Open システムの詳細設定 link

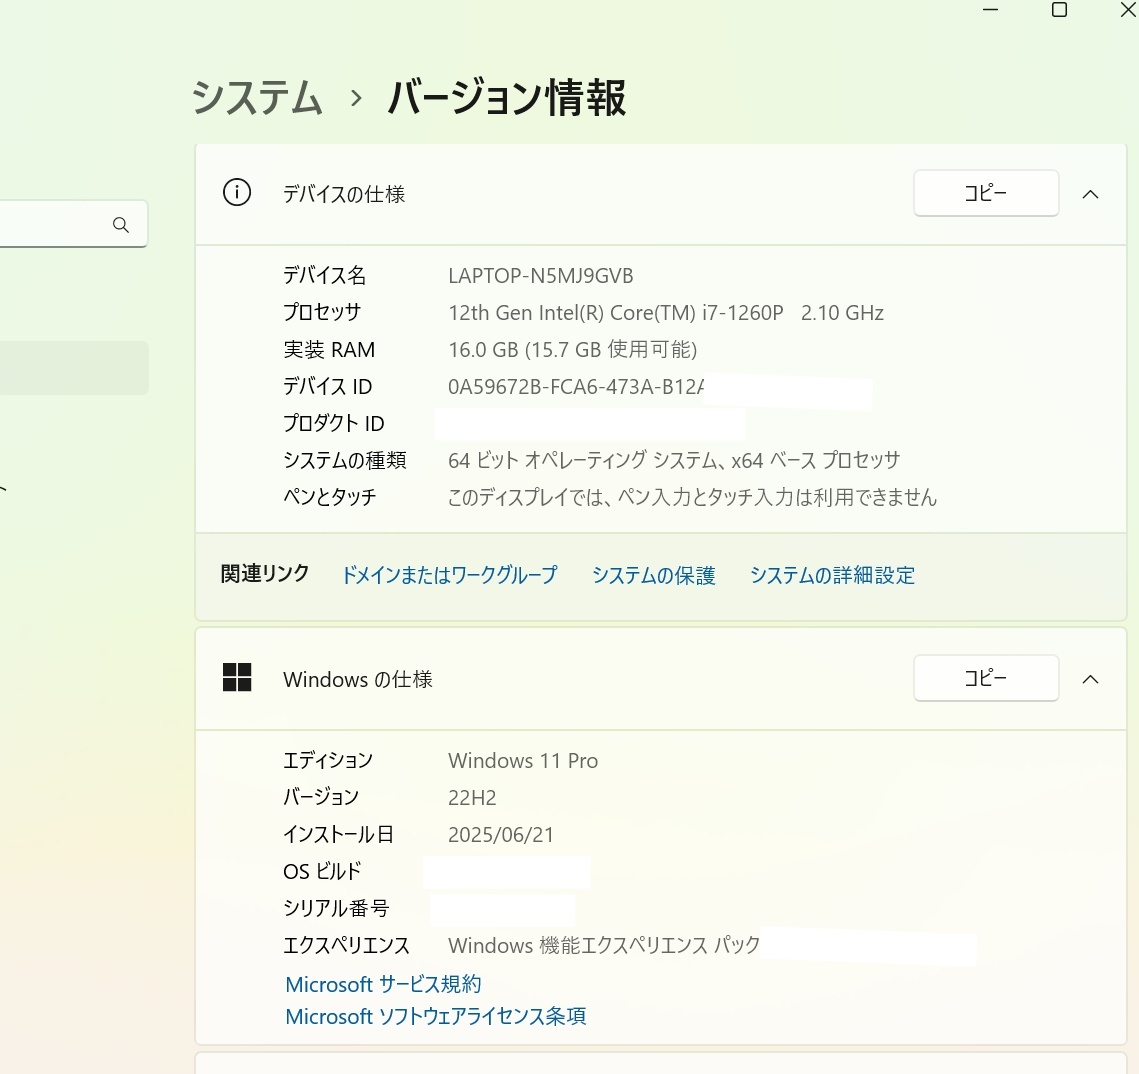click(x=832, y=575)
